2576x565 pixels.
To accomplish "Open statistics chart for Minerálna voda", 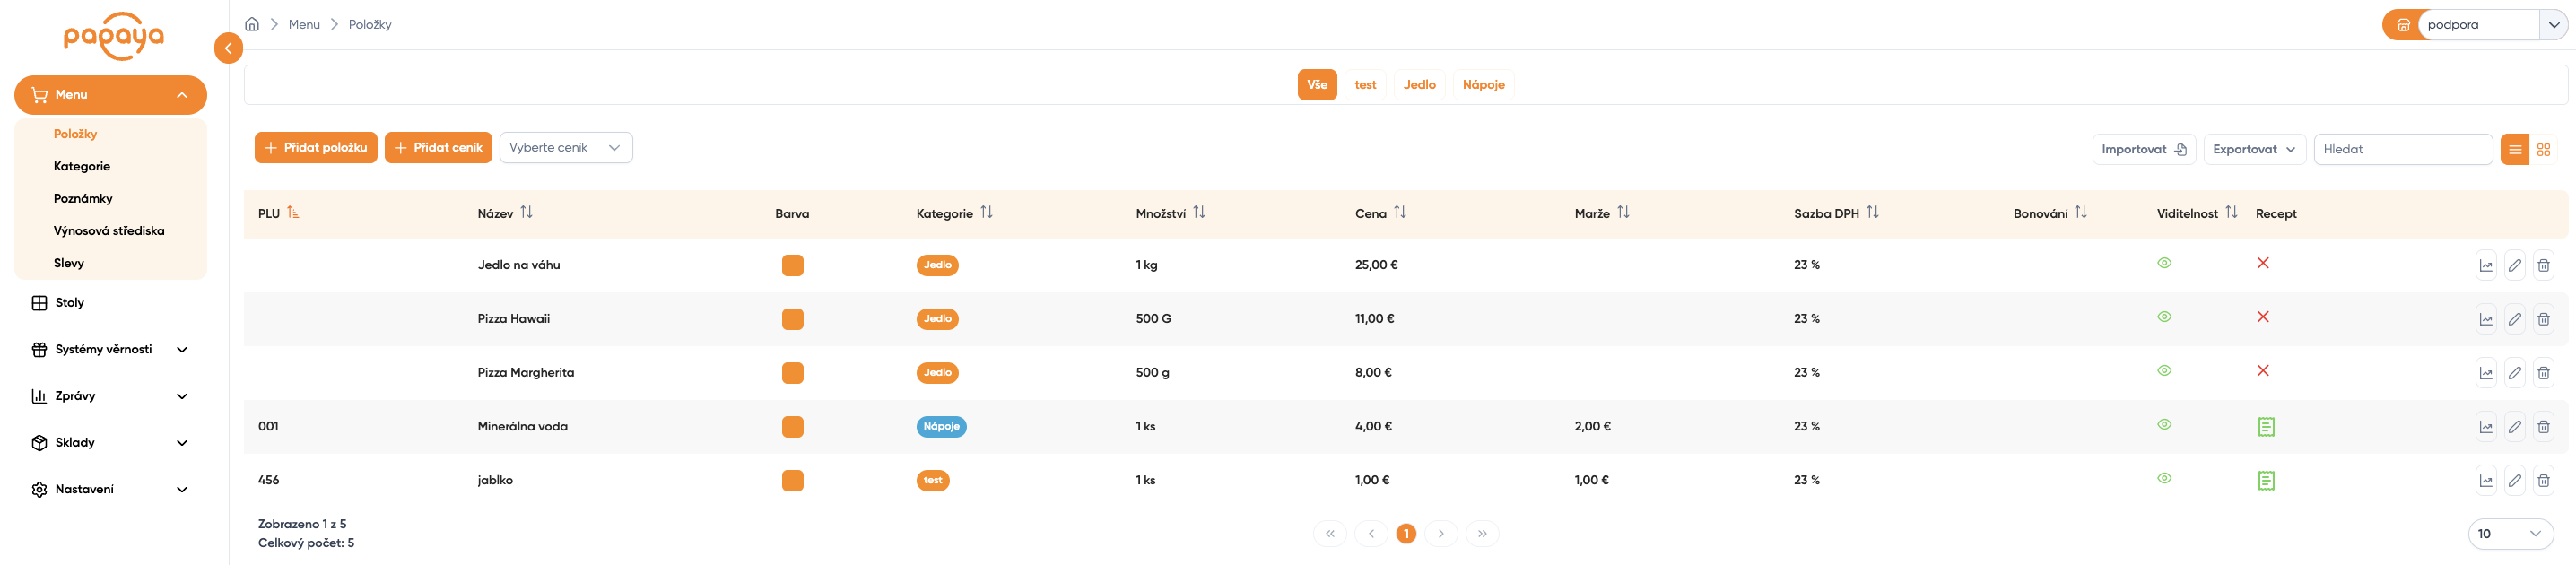I will (x=2486, y=427).
